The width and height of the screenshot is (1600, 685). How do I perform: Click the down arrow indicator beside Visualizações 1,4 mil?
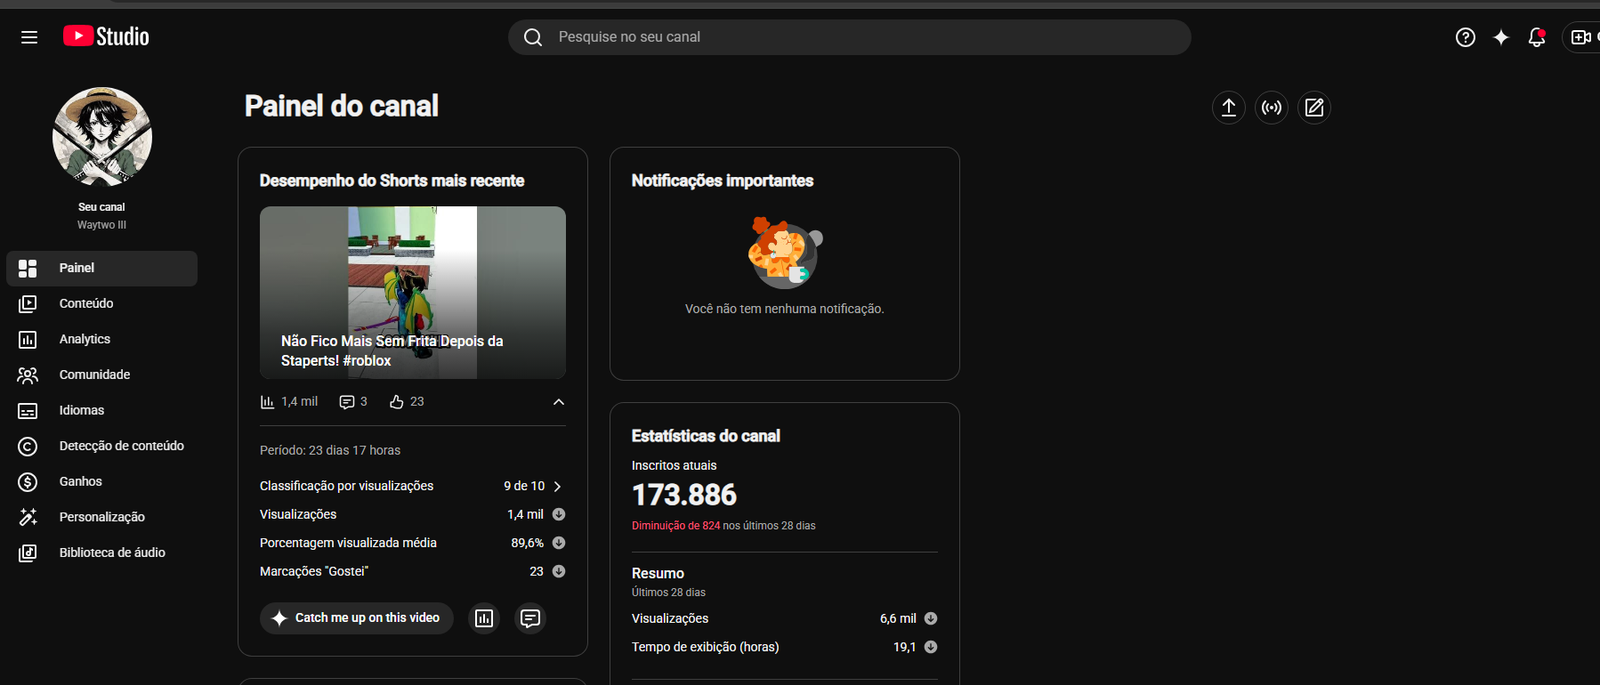coord(559,514)
